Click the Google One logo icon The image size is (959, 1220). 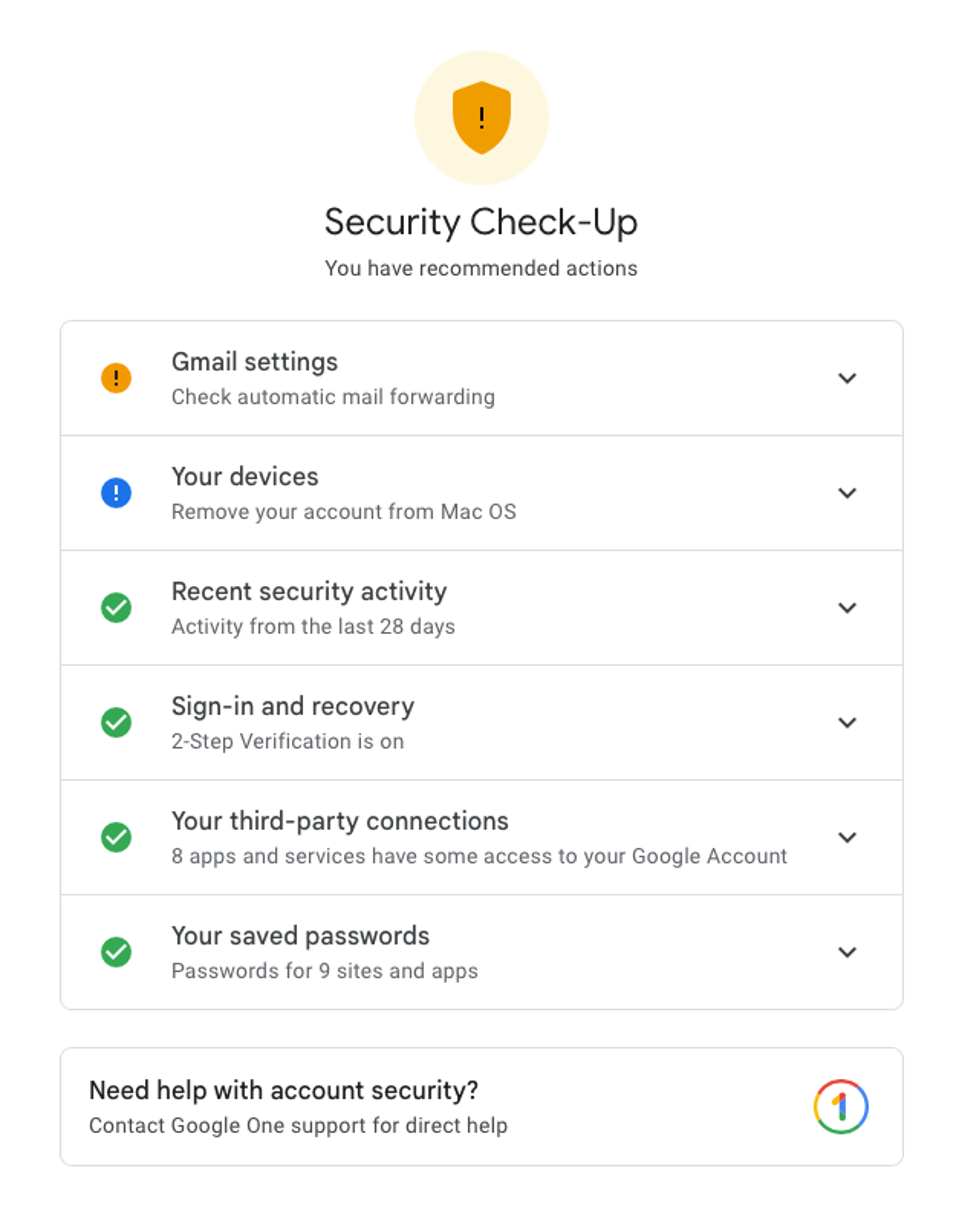click(841, 1107)
